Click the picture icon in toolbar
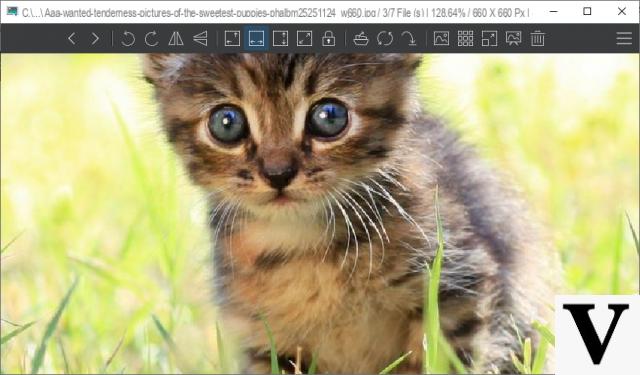Screen dimensions: 640x375 pos(441,39)
